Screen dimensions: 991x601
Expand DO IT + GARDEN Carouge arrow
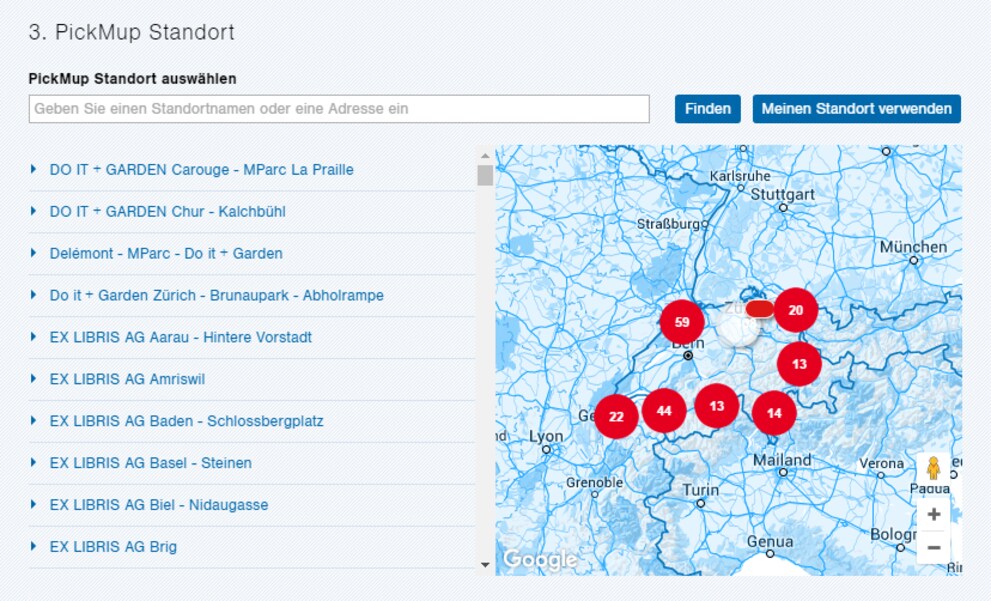click(33, 169)
